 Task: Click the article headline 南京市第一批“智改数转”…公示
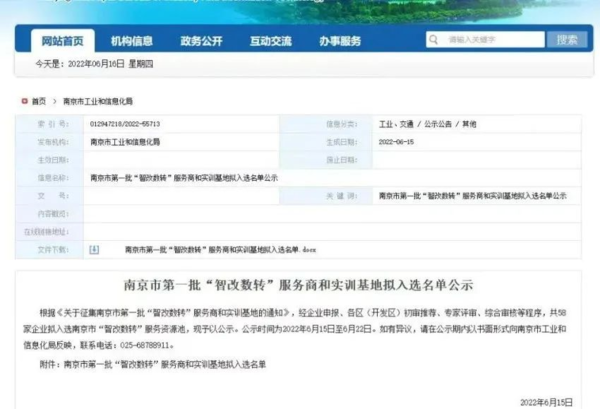click(x=298, y=285)
